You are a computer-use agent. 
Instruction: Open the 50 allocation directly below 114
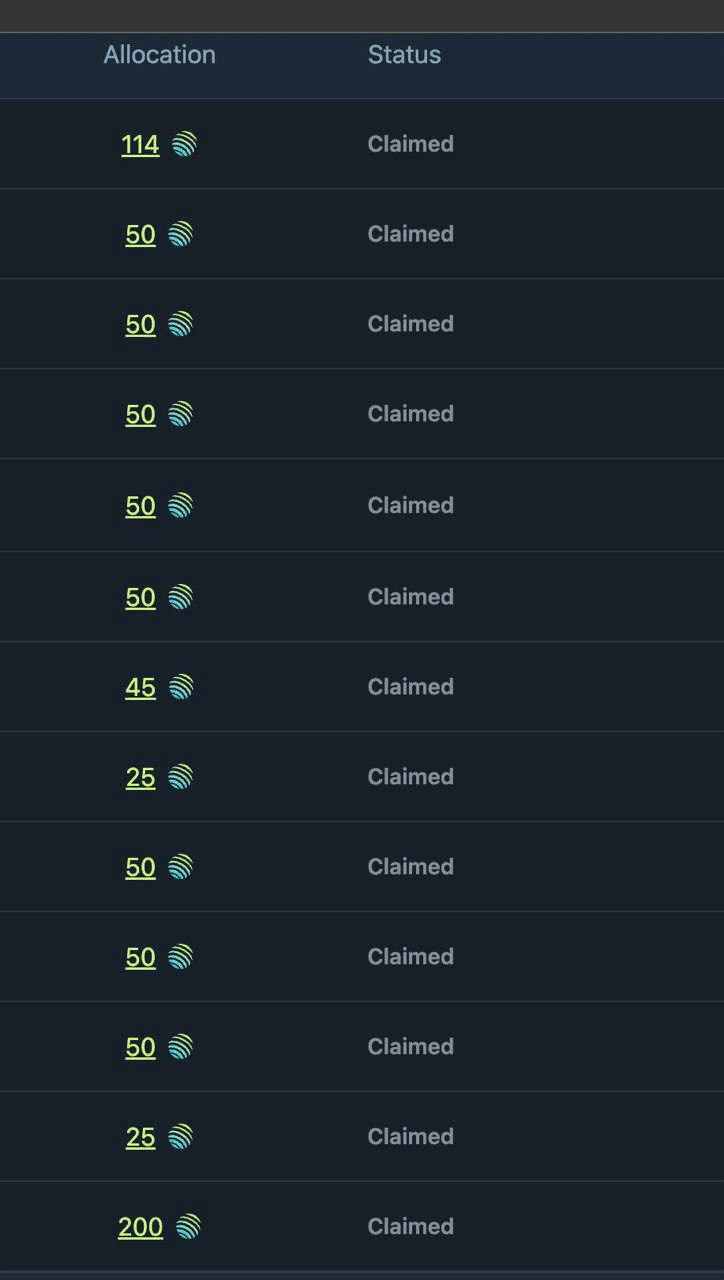pyautogui.click(x=140, y=235)
